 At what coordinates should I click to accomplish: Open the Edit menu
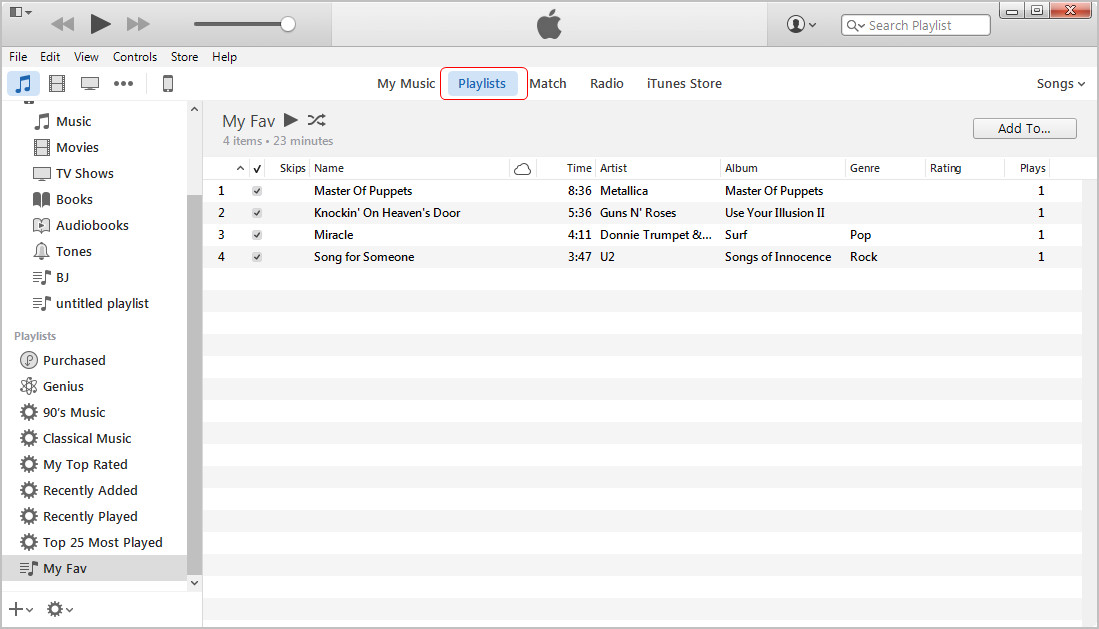(50, 57)
